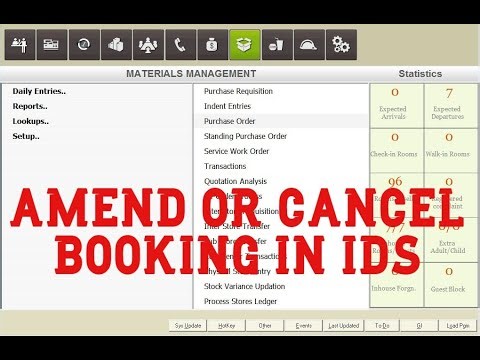Expand the Setup menu
This screenshot has width=480, height=360.
(26, 136)
